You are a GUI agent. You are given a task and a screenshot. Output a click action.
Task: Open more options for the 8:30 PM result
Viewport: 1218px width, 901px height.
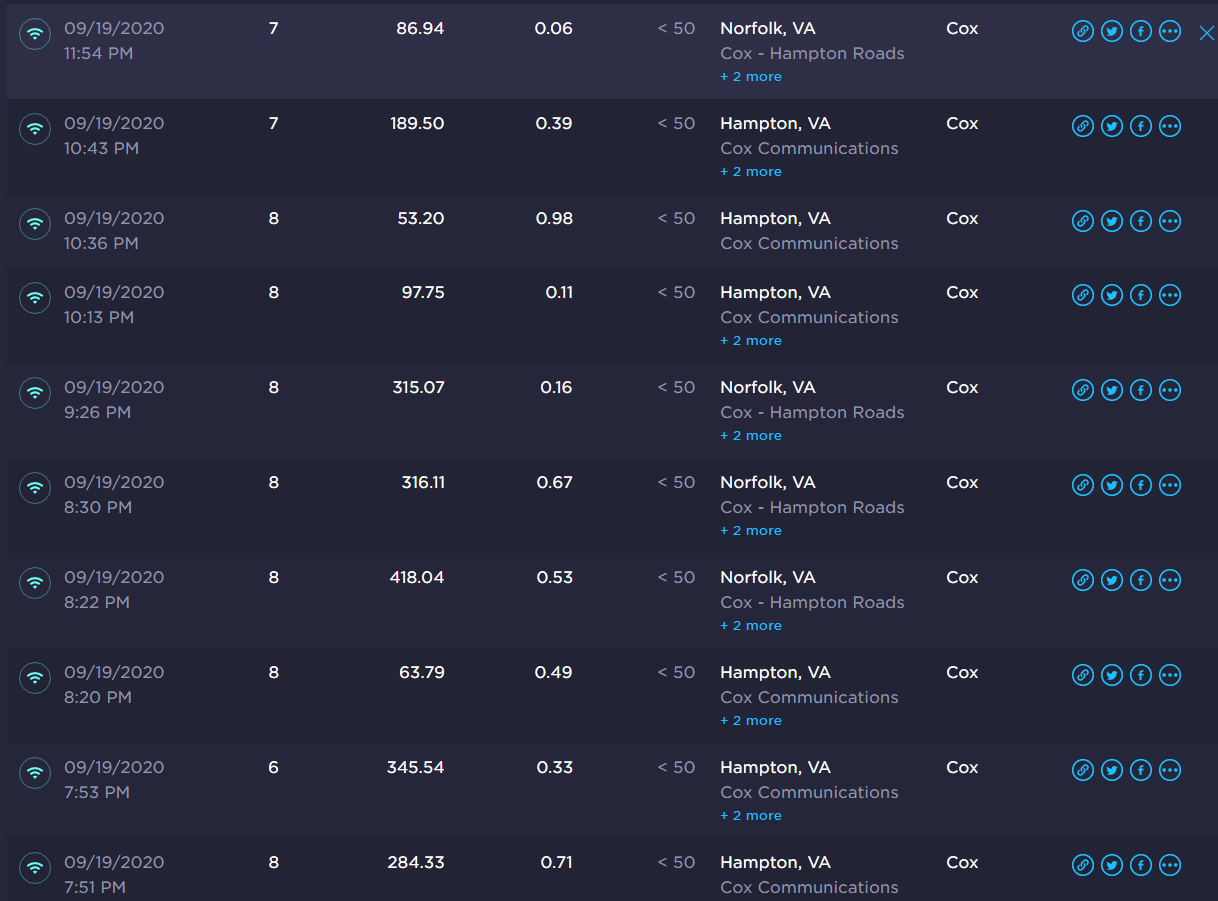click(x=1170, y=486)
